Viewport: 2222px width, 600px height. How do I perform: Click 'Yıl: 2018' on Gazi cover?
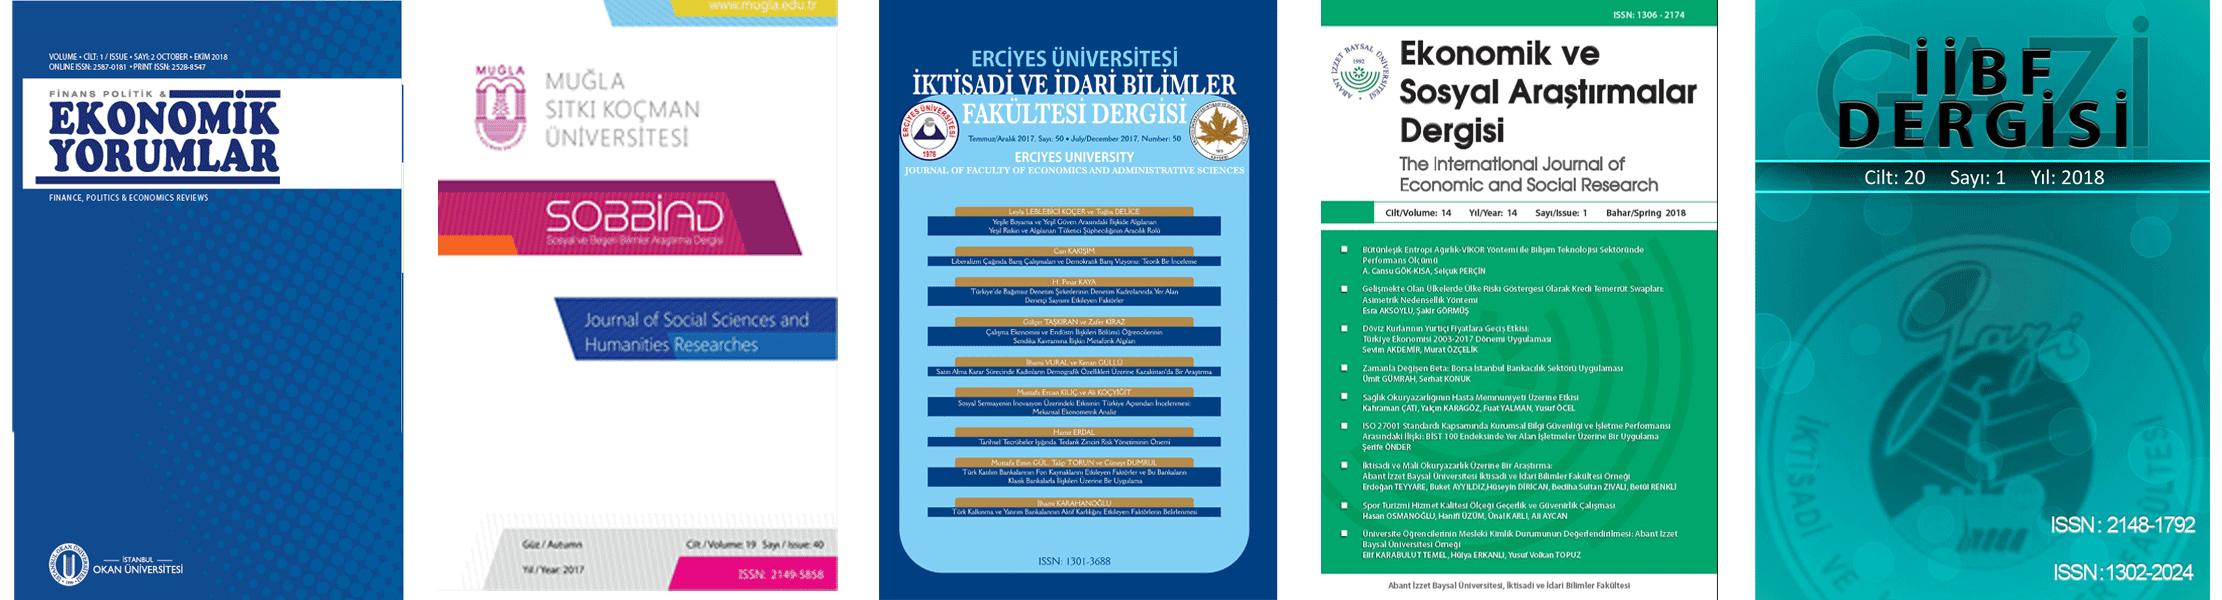point(2067,178)
